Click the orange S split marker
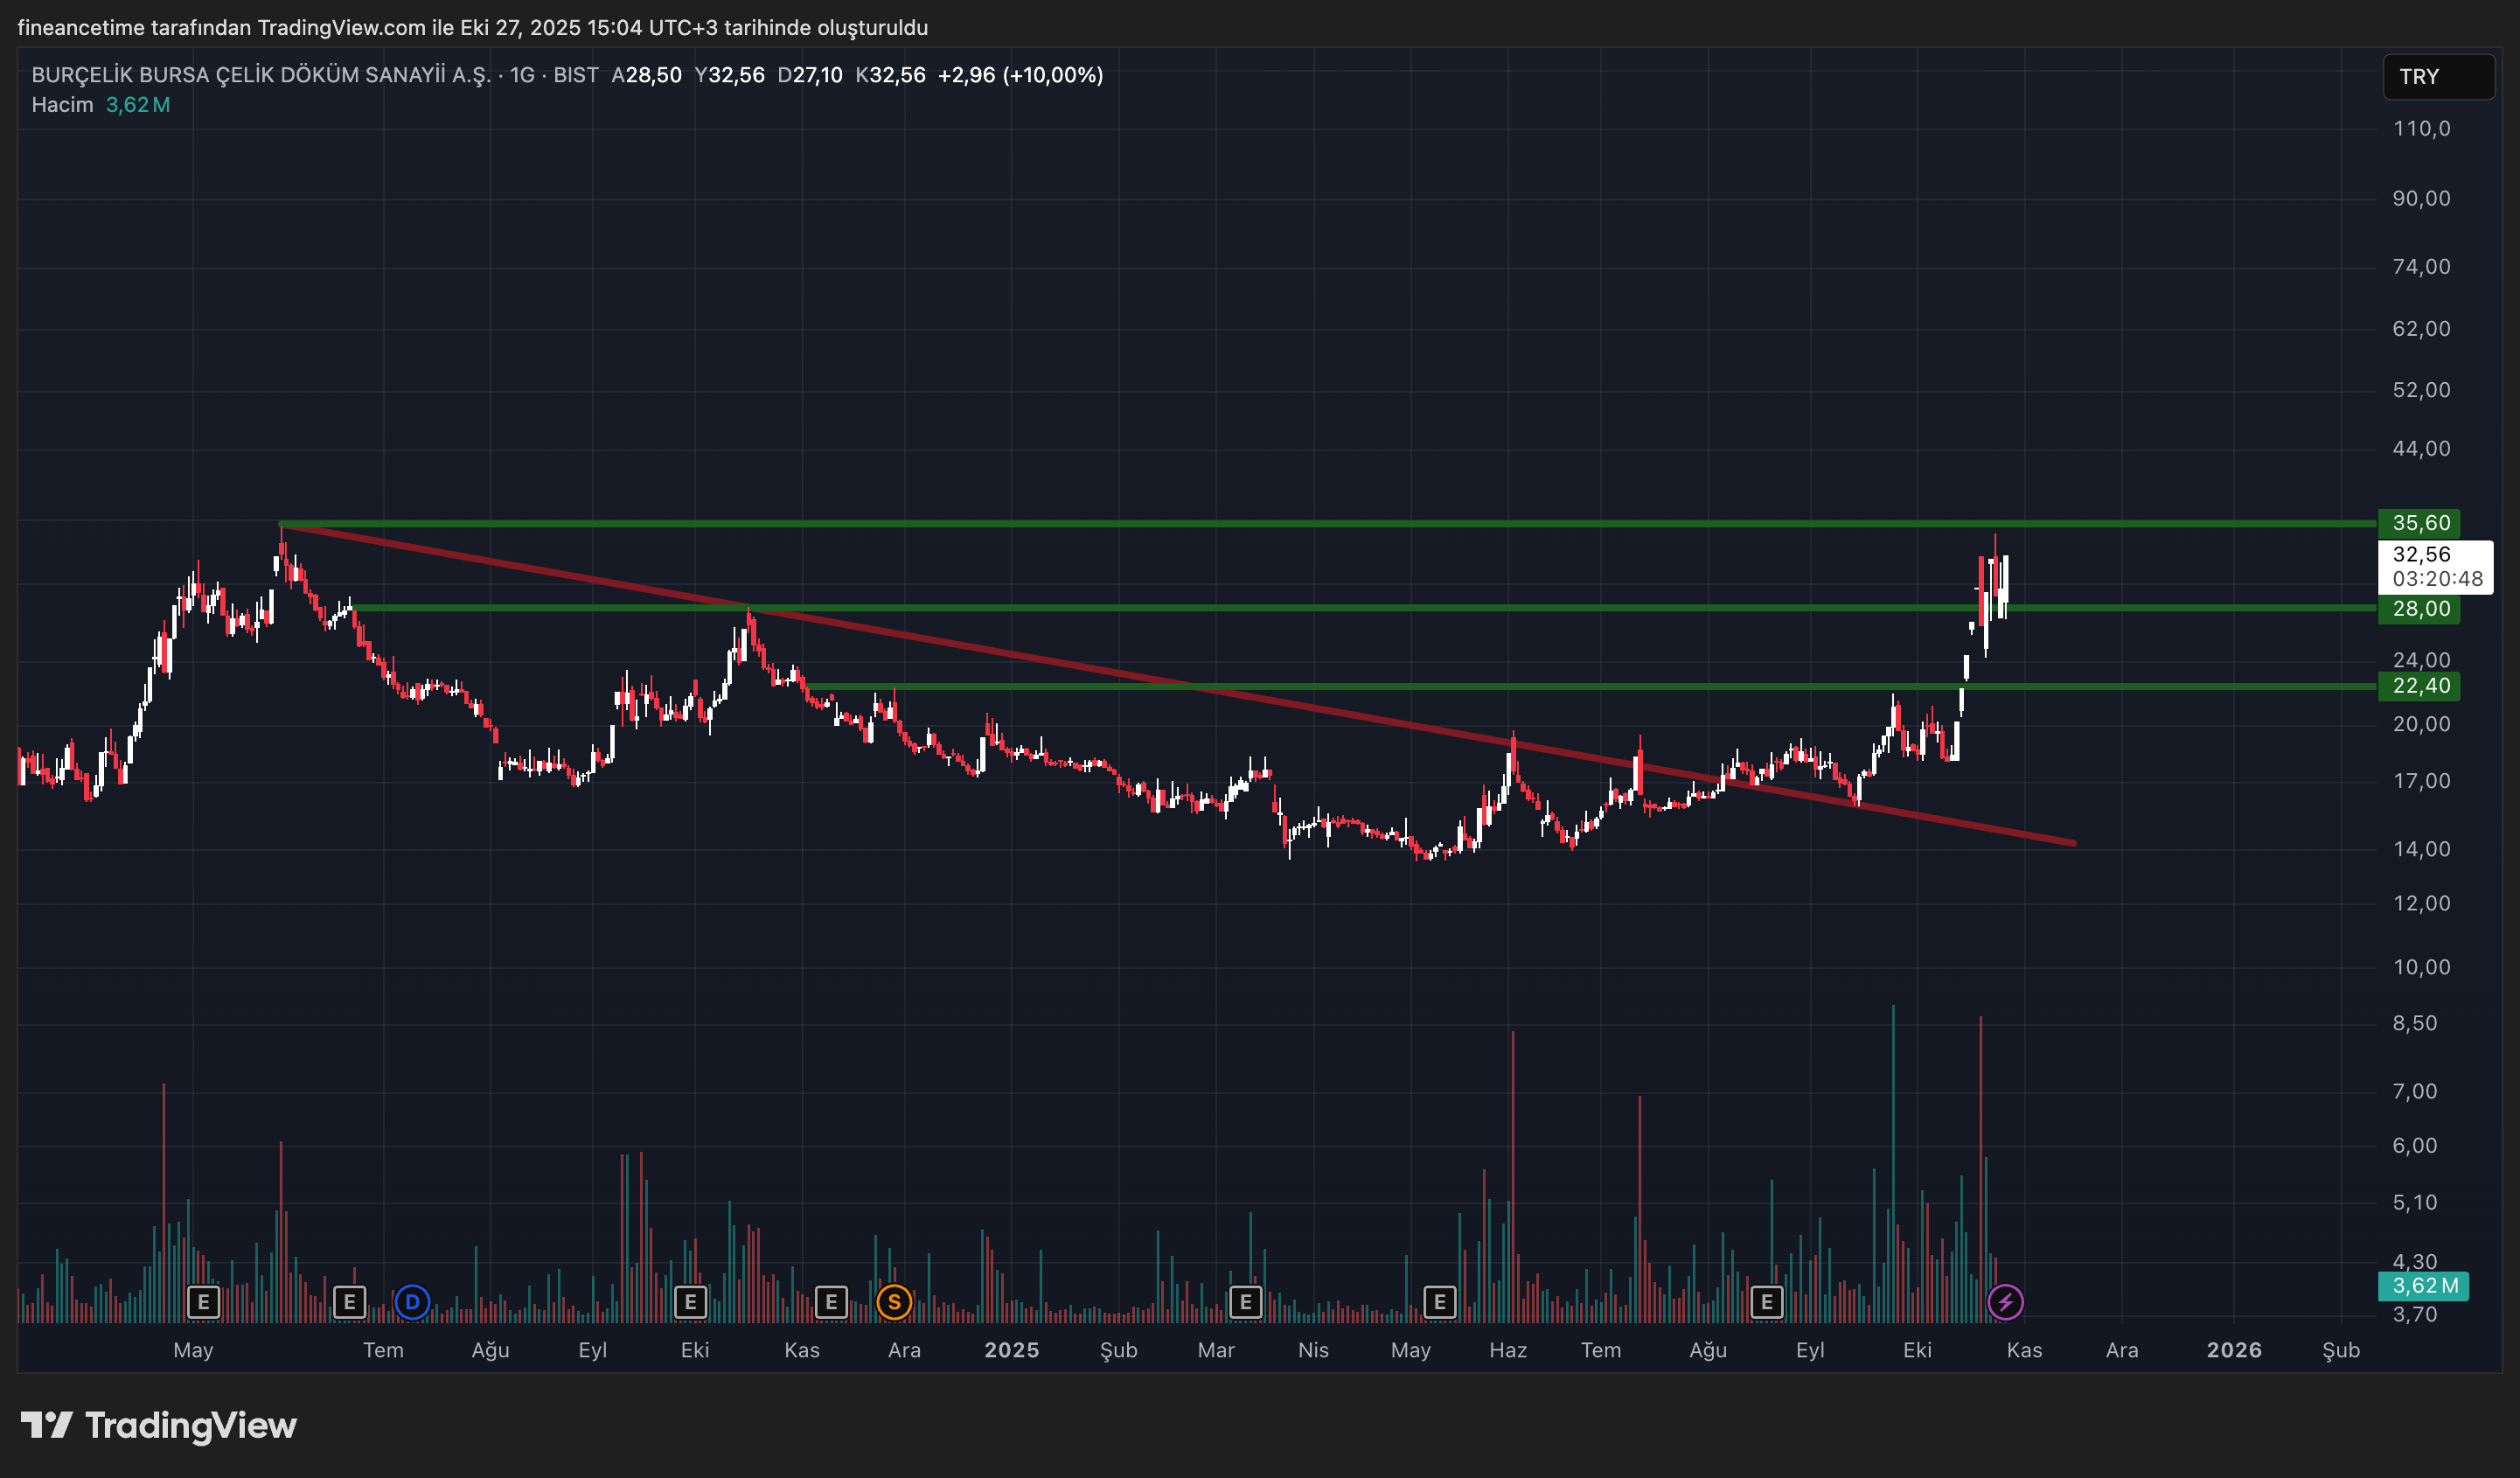 pos(894,1302)
